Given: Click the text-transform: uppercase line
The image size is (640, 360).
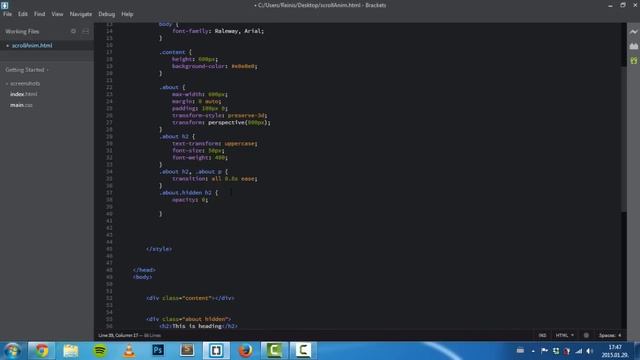Looking at the screenshot, I should (215, 143).
